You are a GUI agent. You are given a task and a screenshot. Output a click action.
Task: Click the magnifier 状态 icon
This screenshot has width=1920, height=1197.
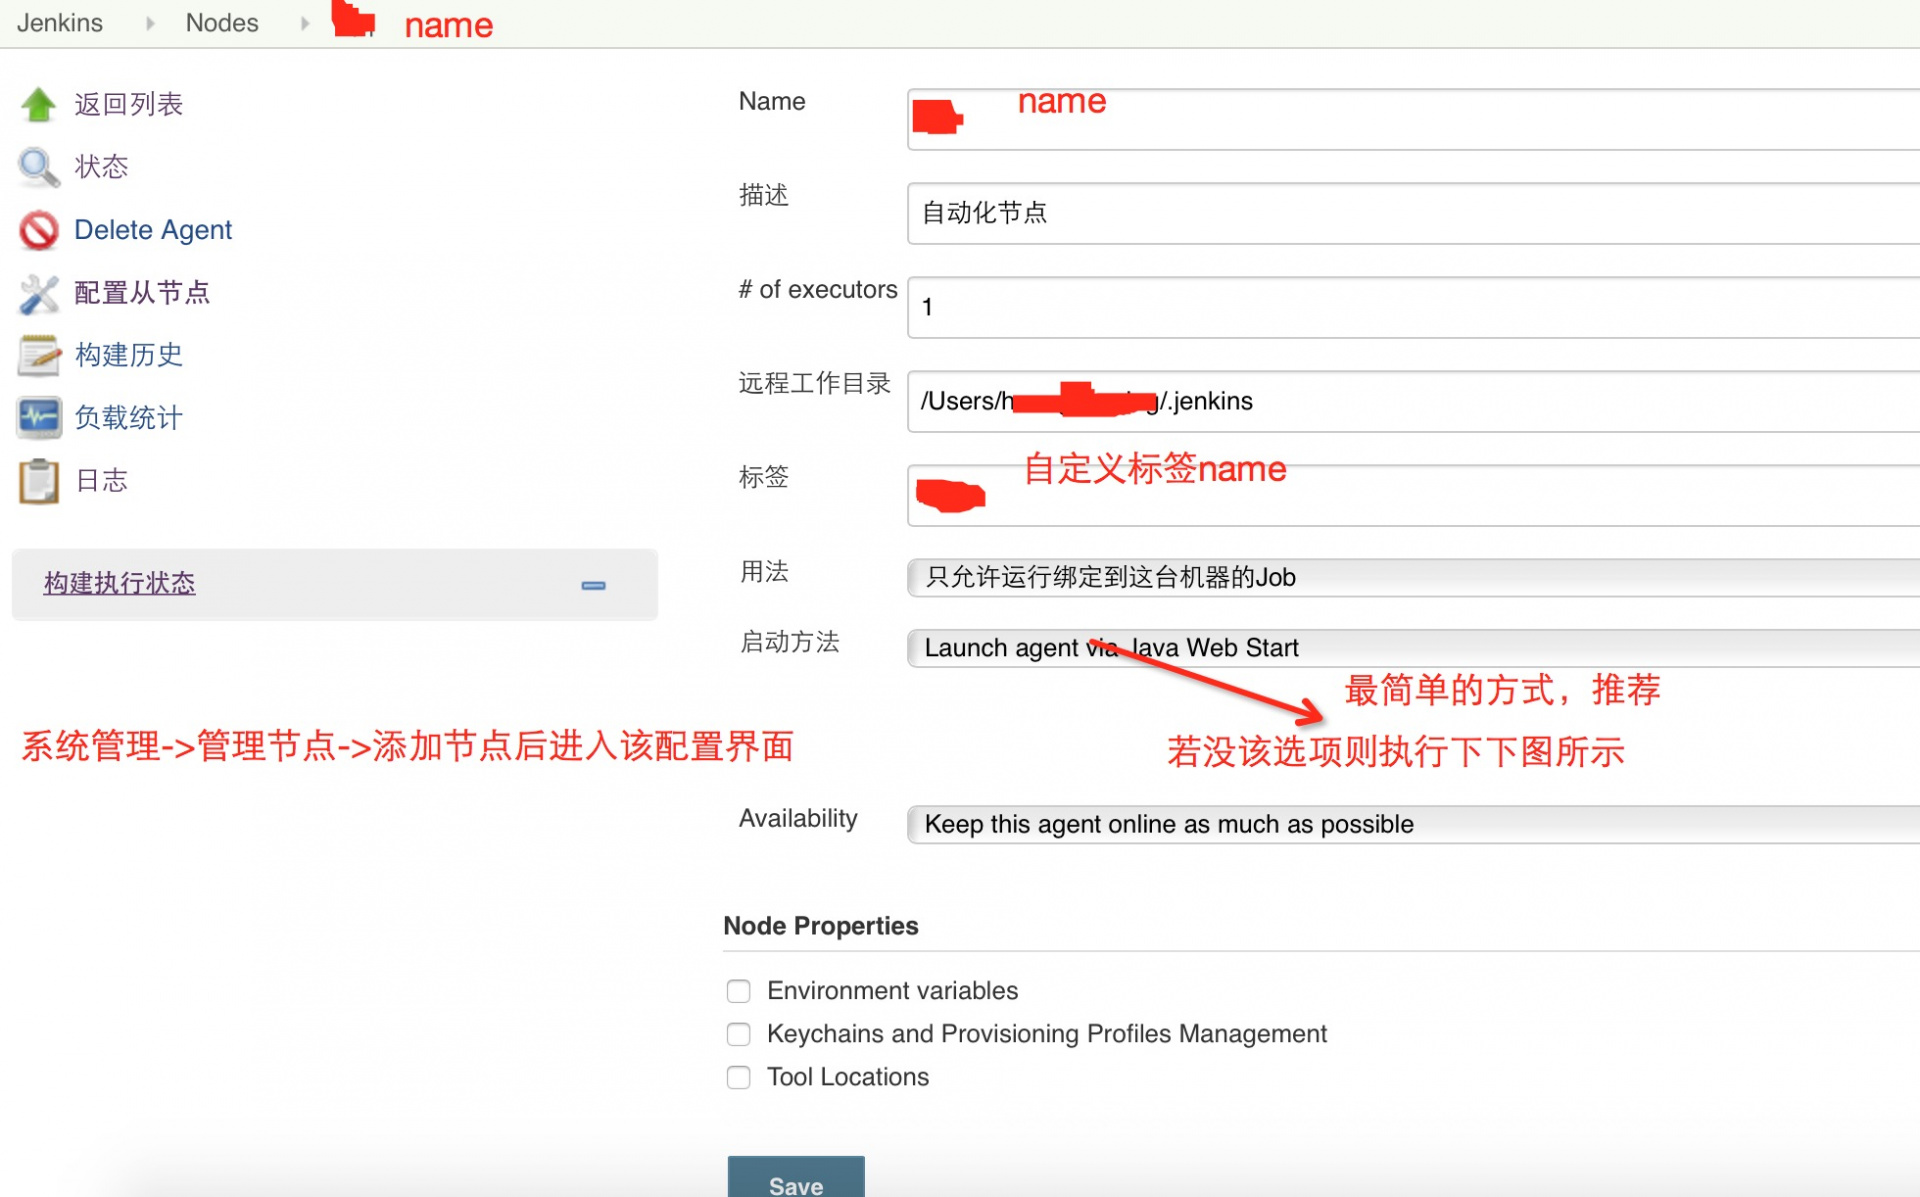[38, 167]
